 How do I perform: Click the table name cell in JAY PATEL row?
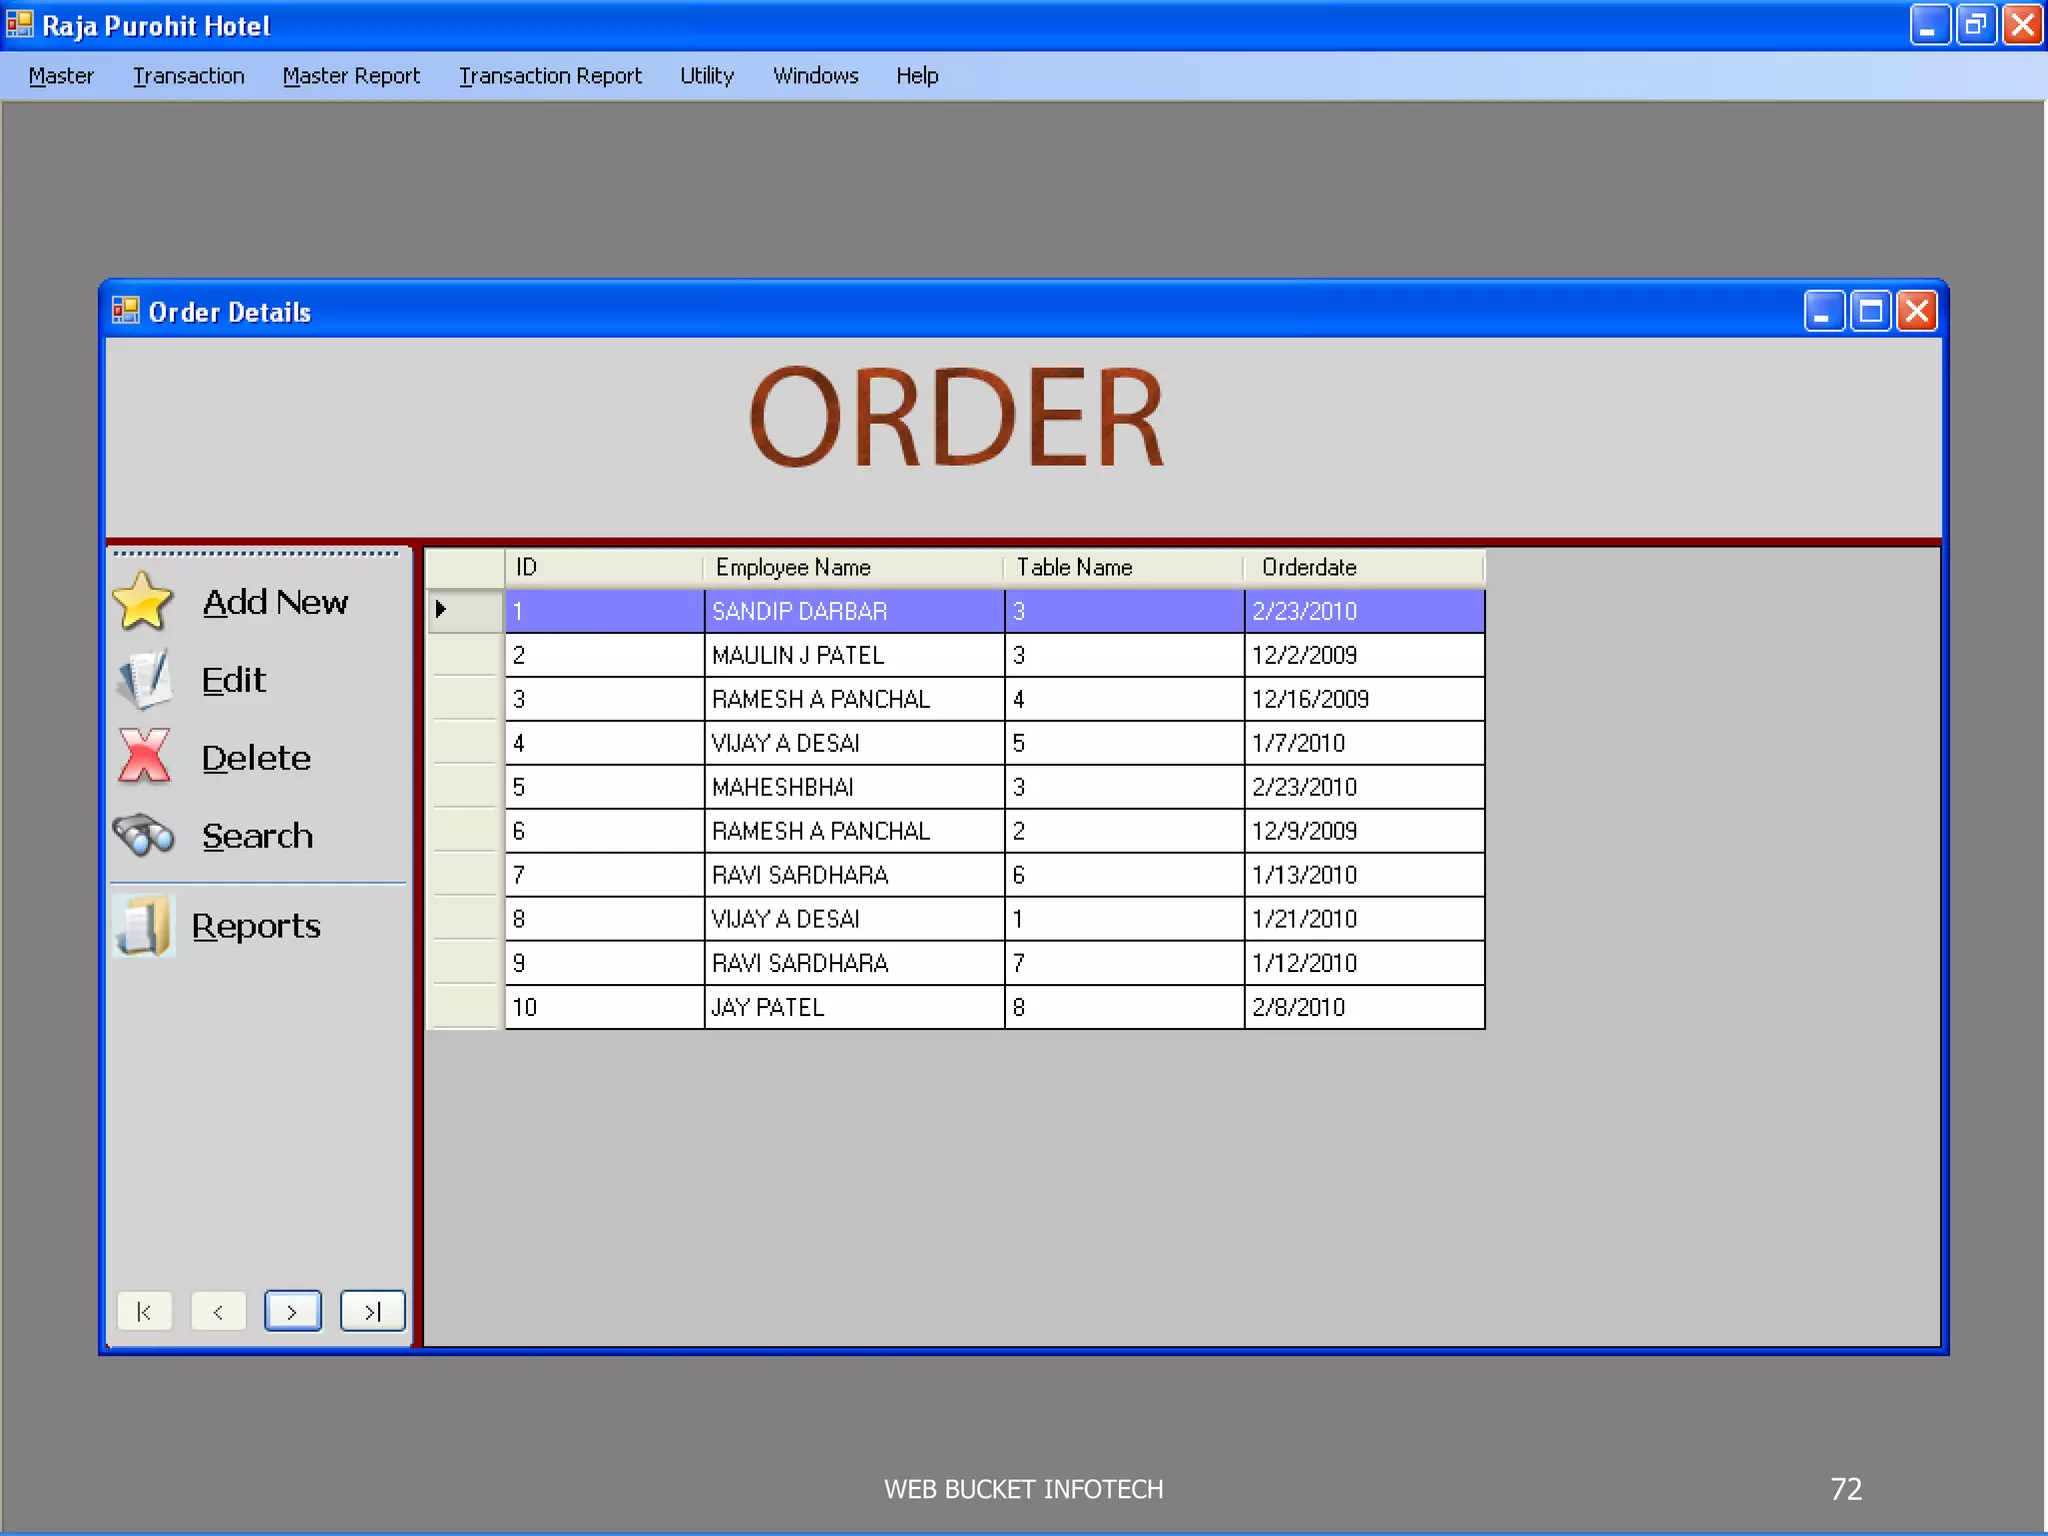[1125, 1007]
